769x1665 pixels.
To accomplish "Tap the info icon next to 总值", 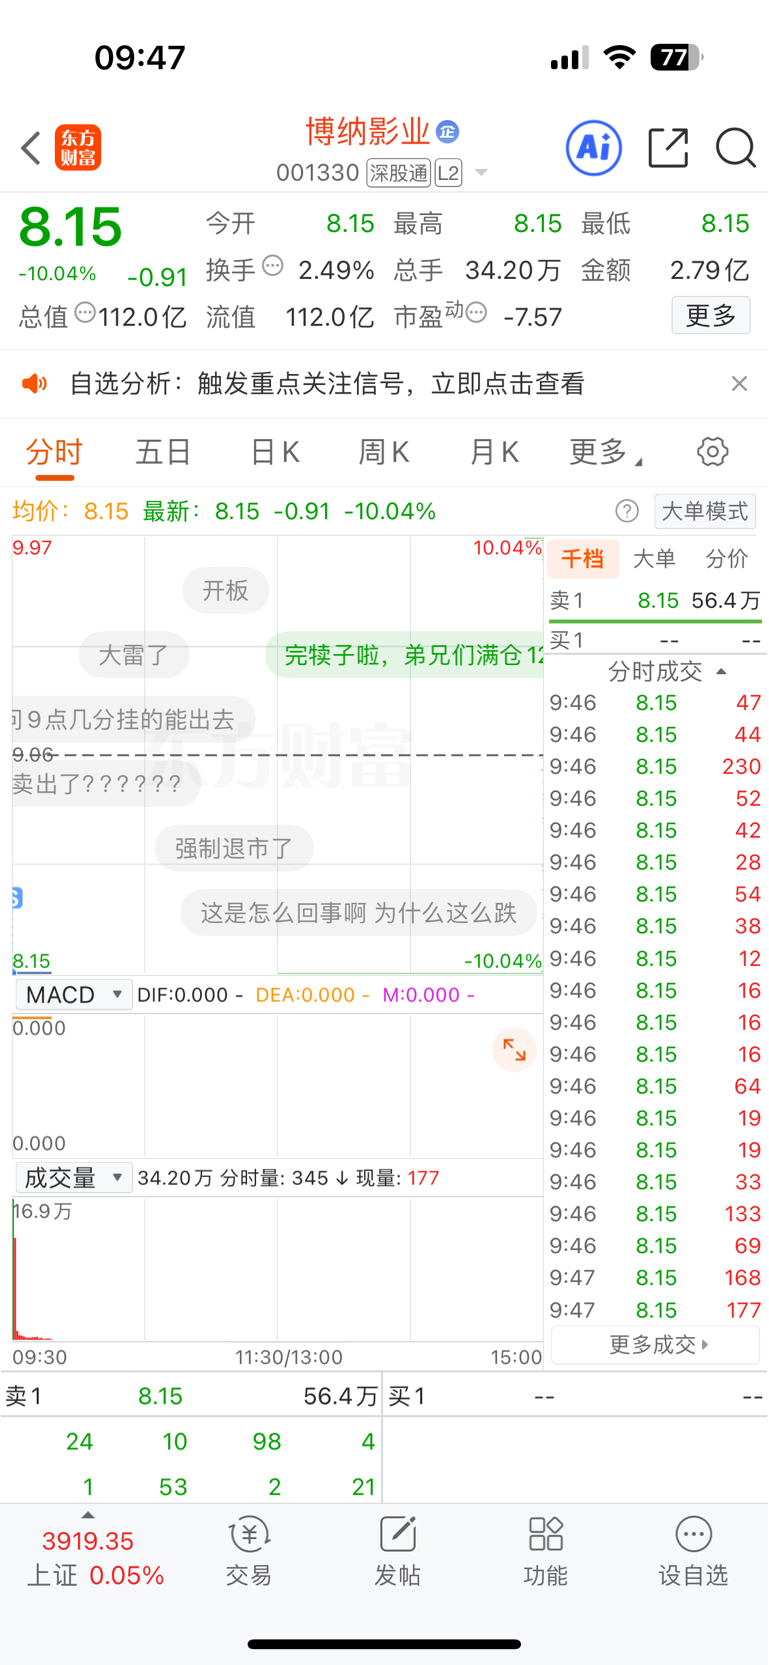I will [85, 313].
